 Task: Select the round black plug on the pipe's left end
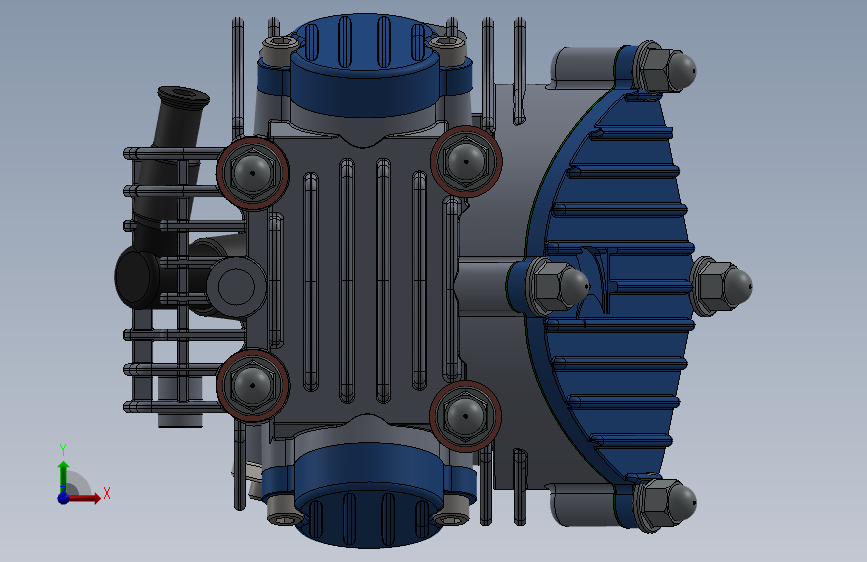(x=137, y=277)
